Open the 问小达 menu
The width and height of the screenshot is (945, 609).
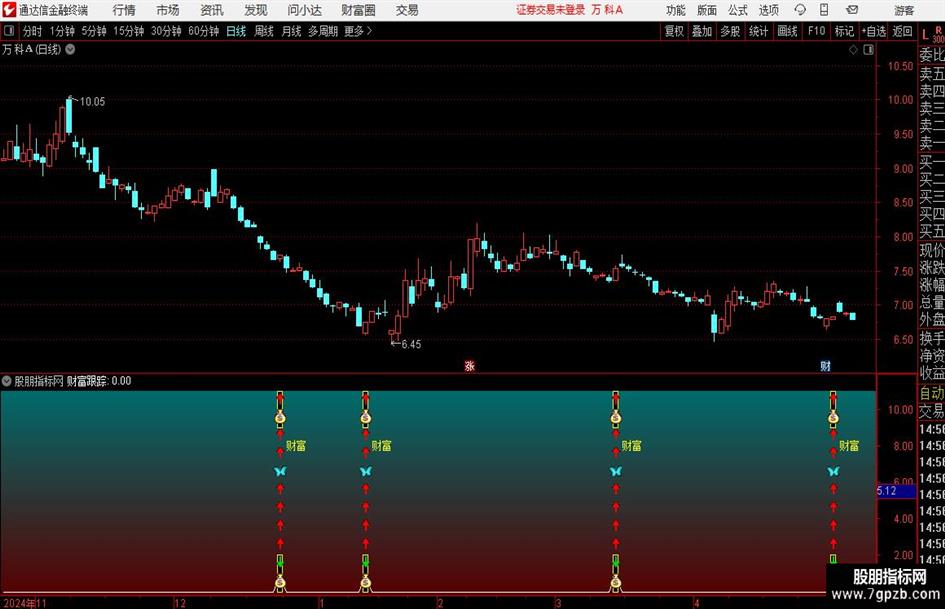[x=304, y=10]
